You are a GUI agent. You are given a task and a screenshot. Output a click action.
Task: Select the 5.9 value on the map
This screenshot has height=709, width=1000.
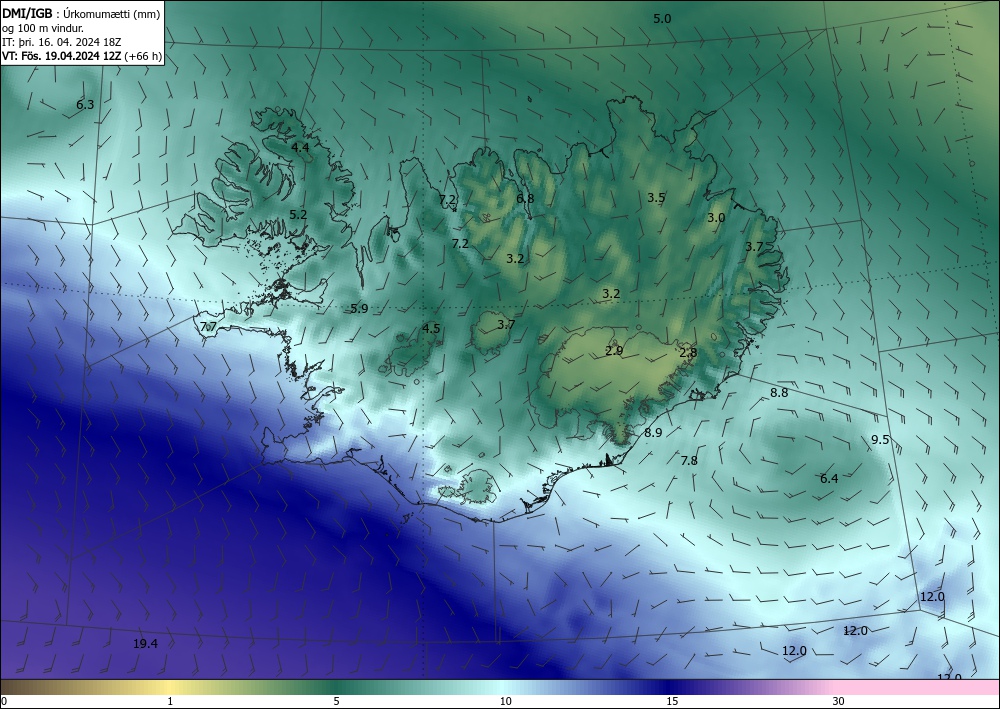pyautogui.click(x=359, y=309)
